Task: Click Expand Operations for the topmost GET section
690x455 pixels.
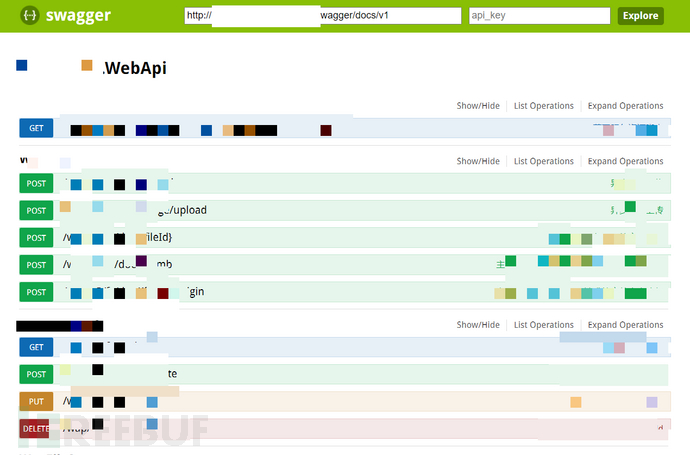Action: (625, 106)
